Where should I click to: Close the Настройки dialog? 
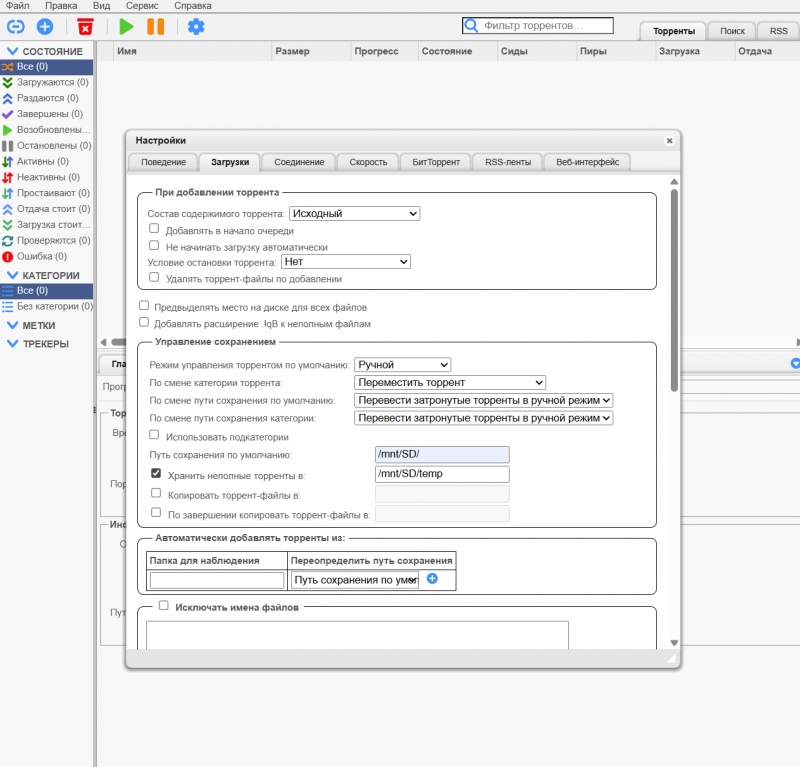[x=669, y=141]
